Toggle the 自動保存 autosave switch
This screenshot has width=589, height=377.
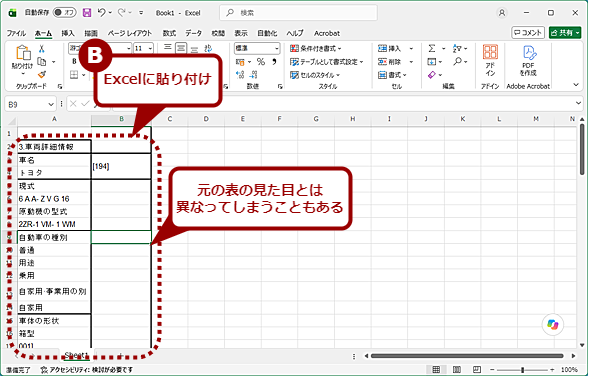64,13
